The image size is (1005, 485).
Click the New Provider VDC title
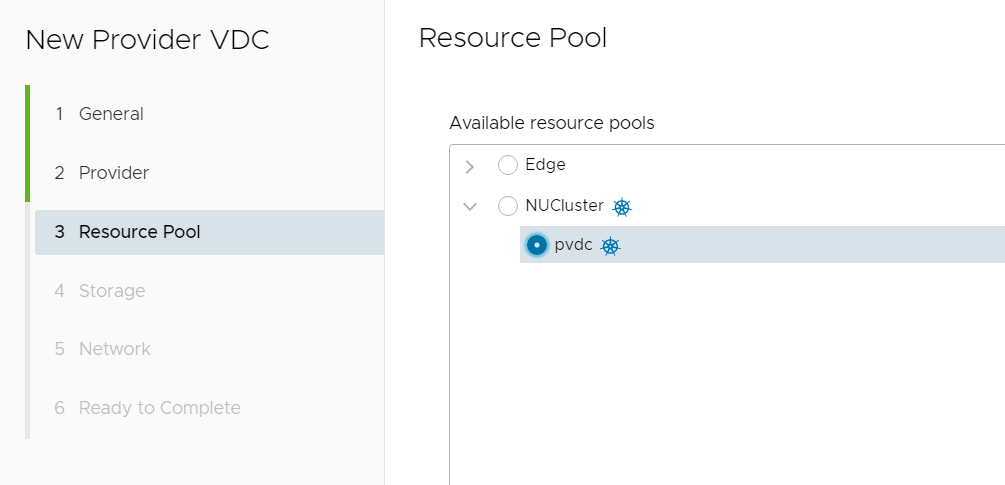(147, 40)
